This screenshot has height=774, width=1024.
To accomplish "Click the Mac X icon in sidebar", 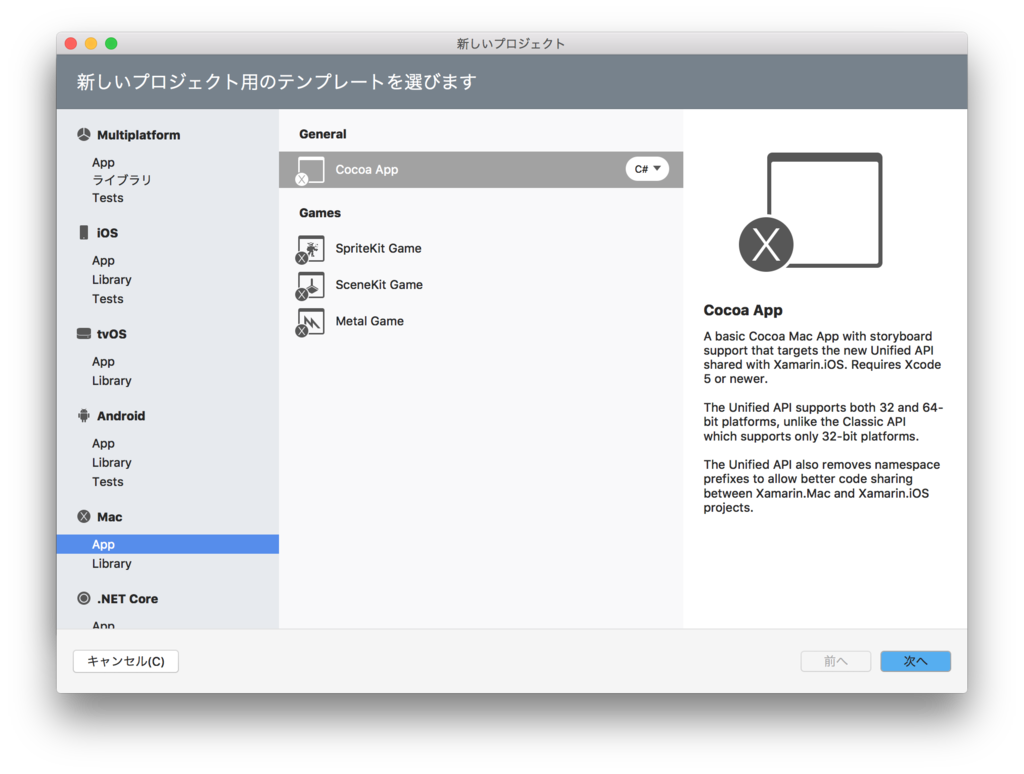I will pyautogui.click(x=84, y=517).
